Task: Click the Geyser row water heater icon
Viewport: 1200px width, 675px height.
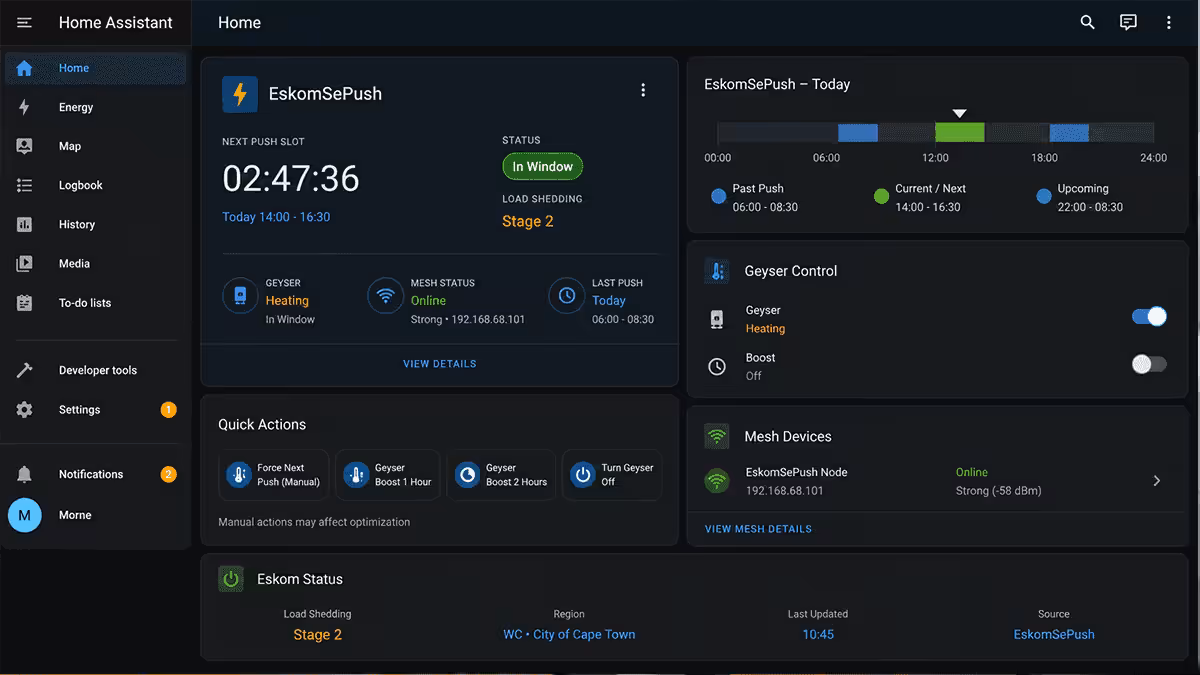Action: [x=716, y=319]
